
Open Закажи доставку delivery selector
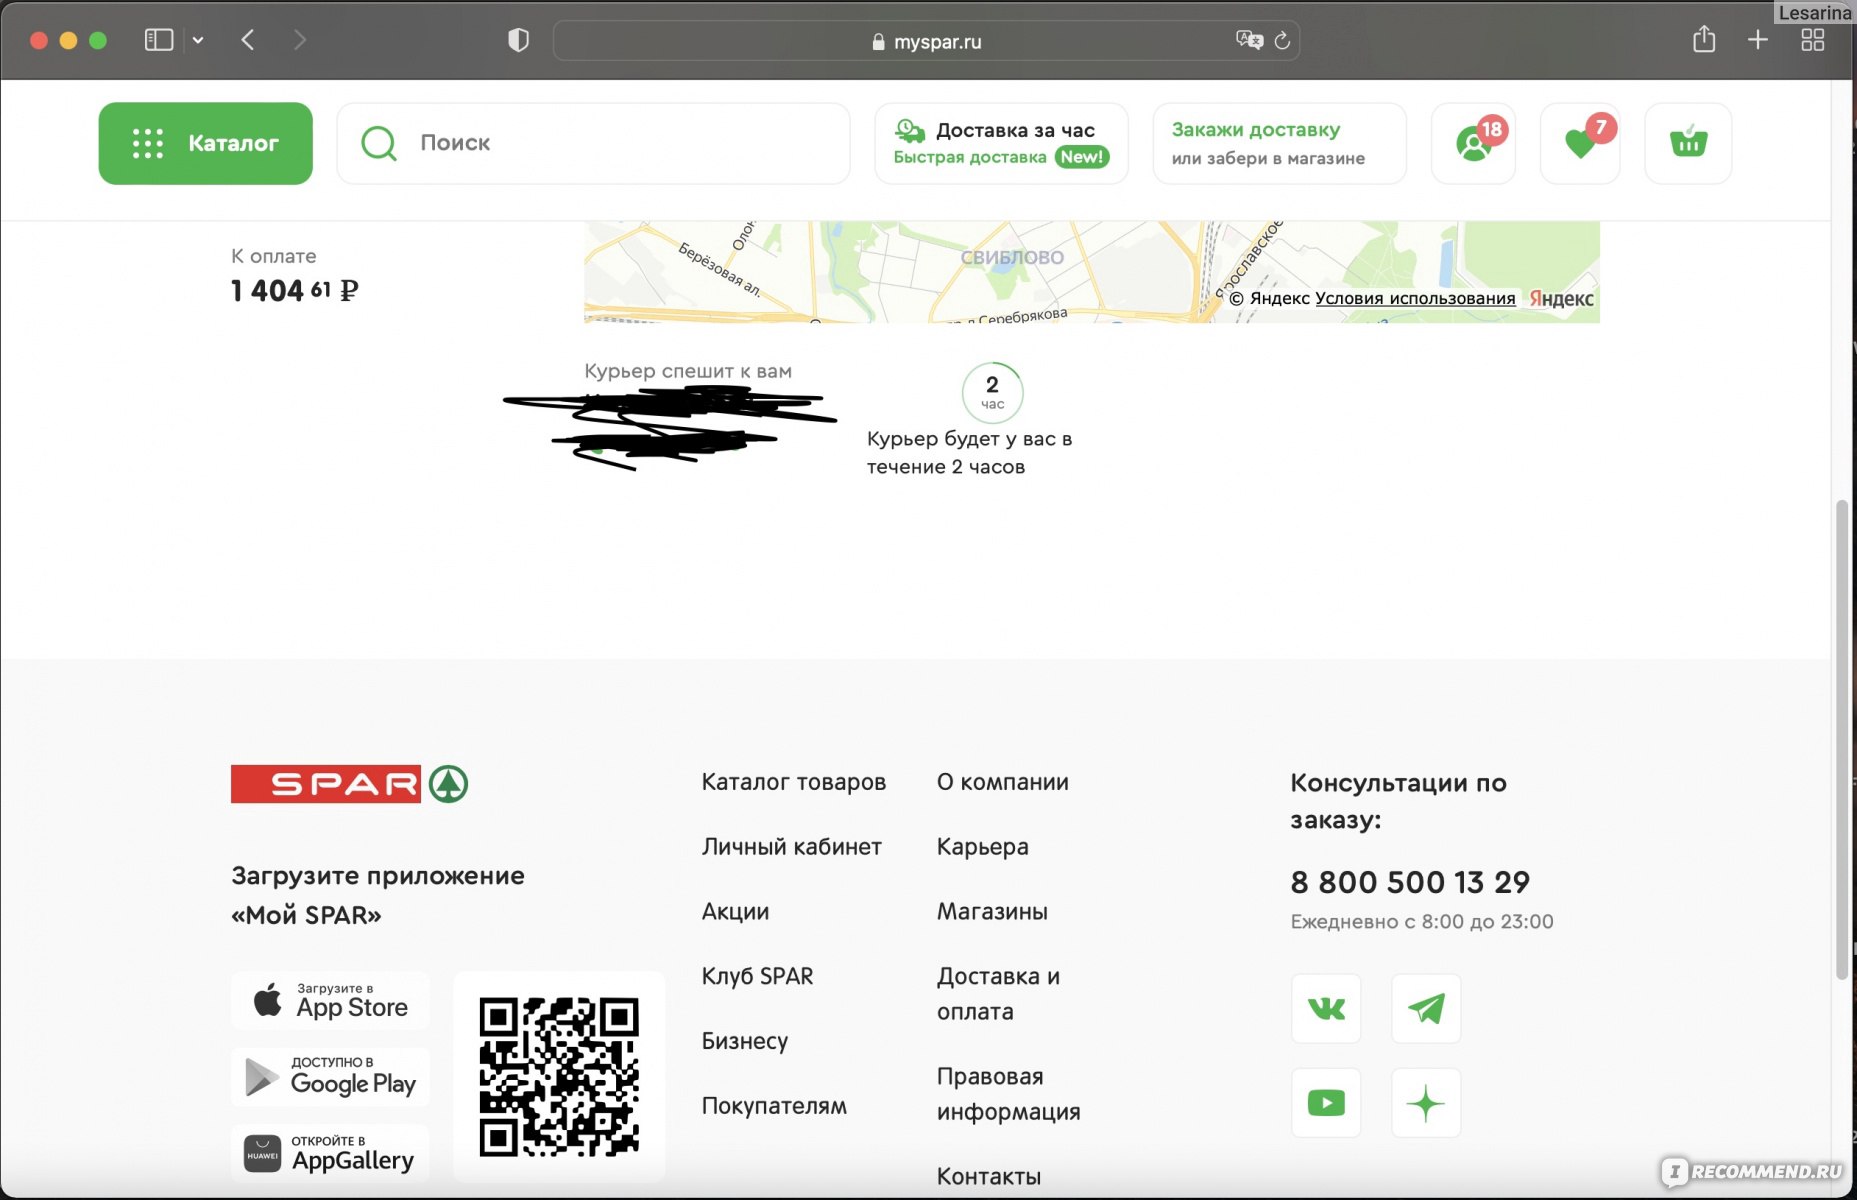click(1279, 143)
